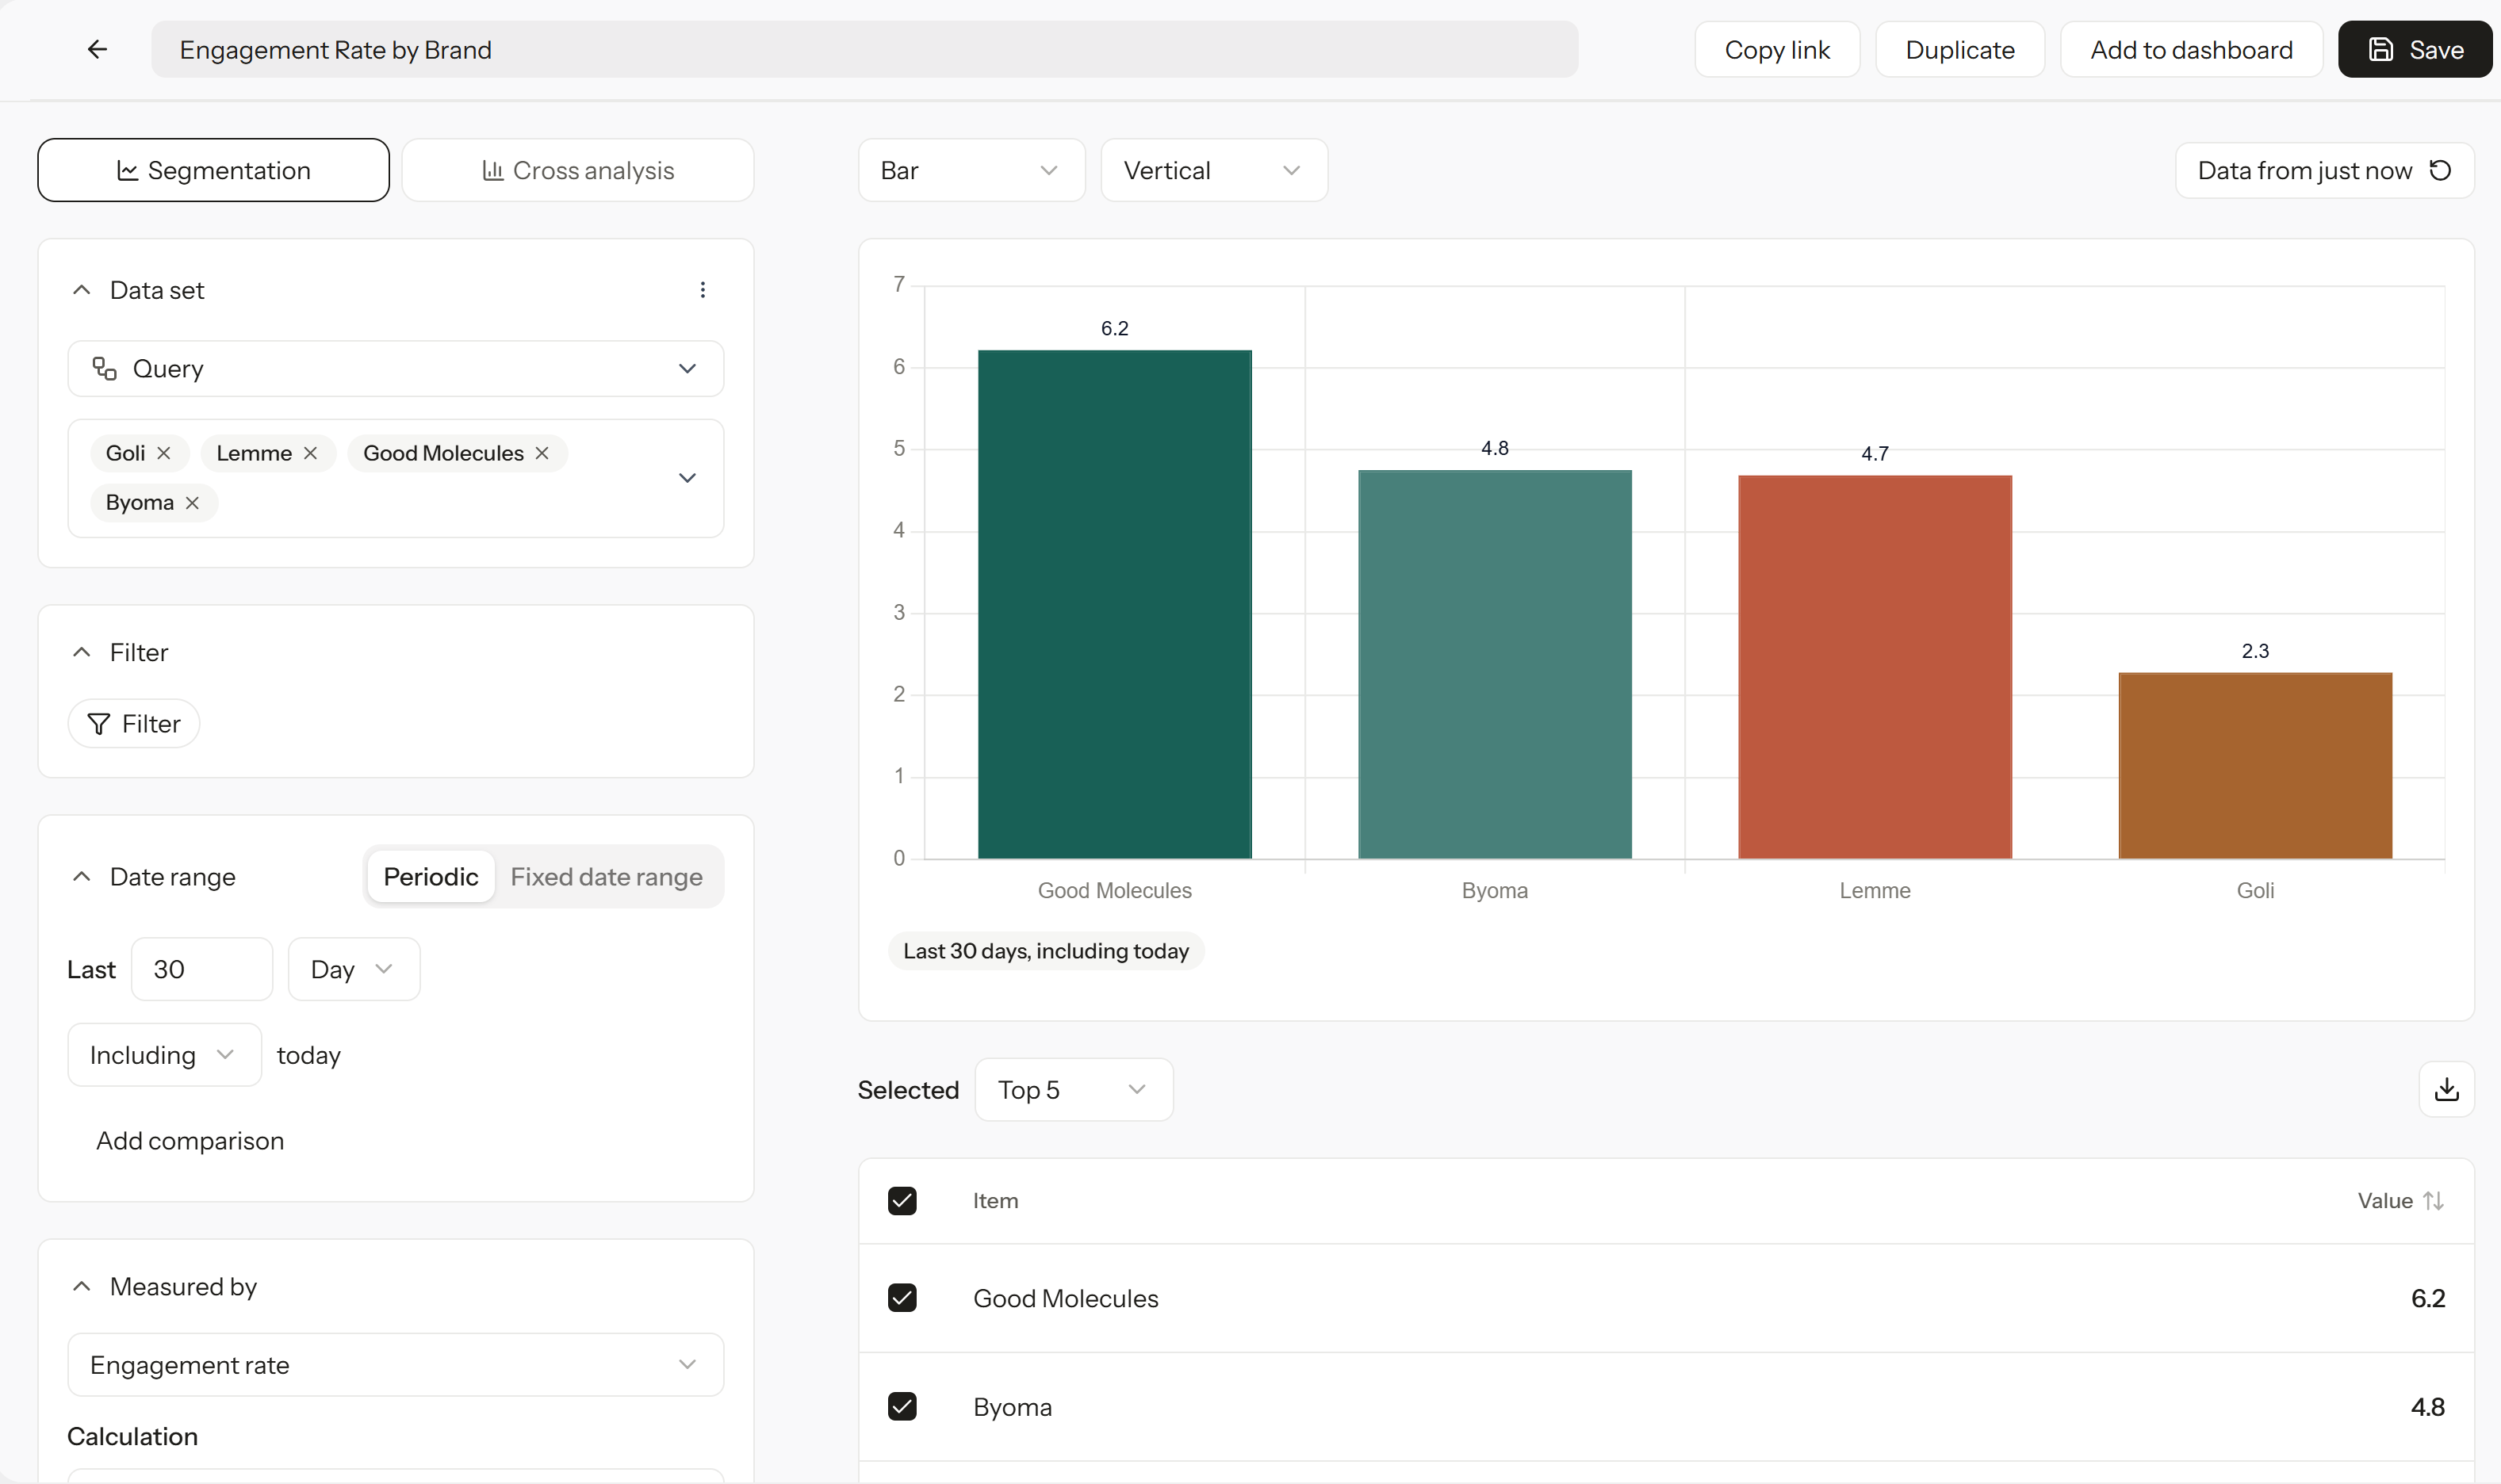Click the 2.3 data label above Goli bar

(x=2255, y=651)
